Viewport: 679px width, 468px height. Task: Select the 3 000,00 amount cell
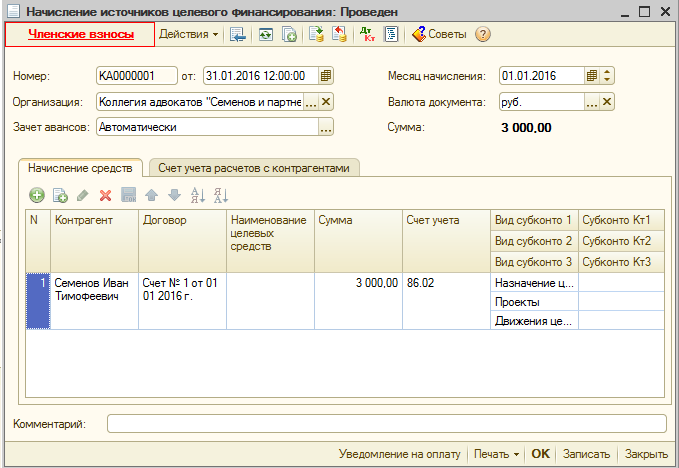point(358,301)
